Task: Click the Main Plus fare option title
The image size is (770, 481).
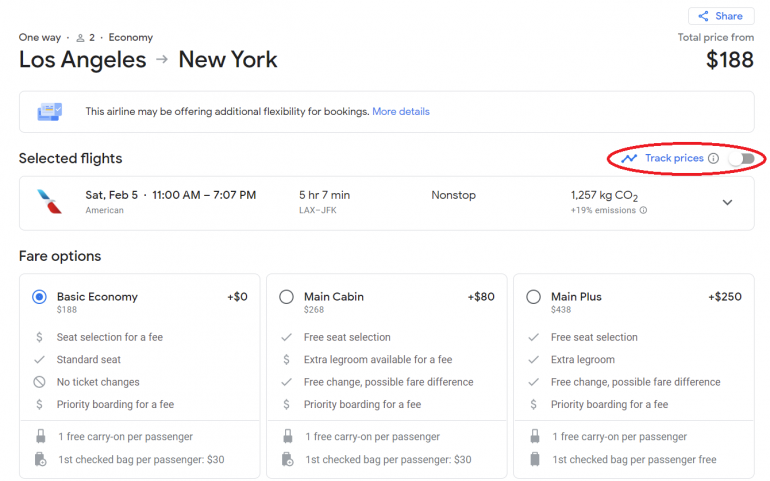Action: click(x=576, y=297)
